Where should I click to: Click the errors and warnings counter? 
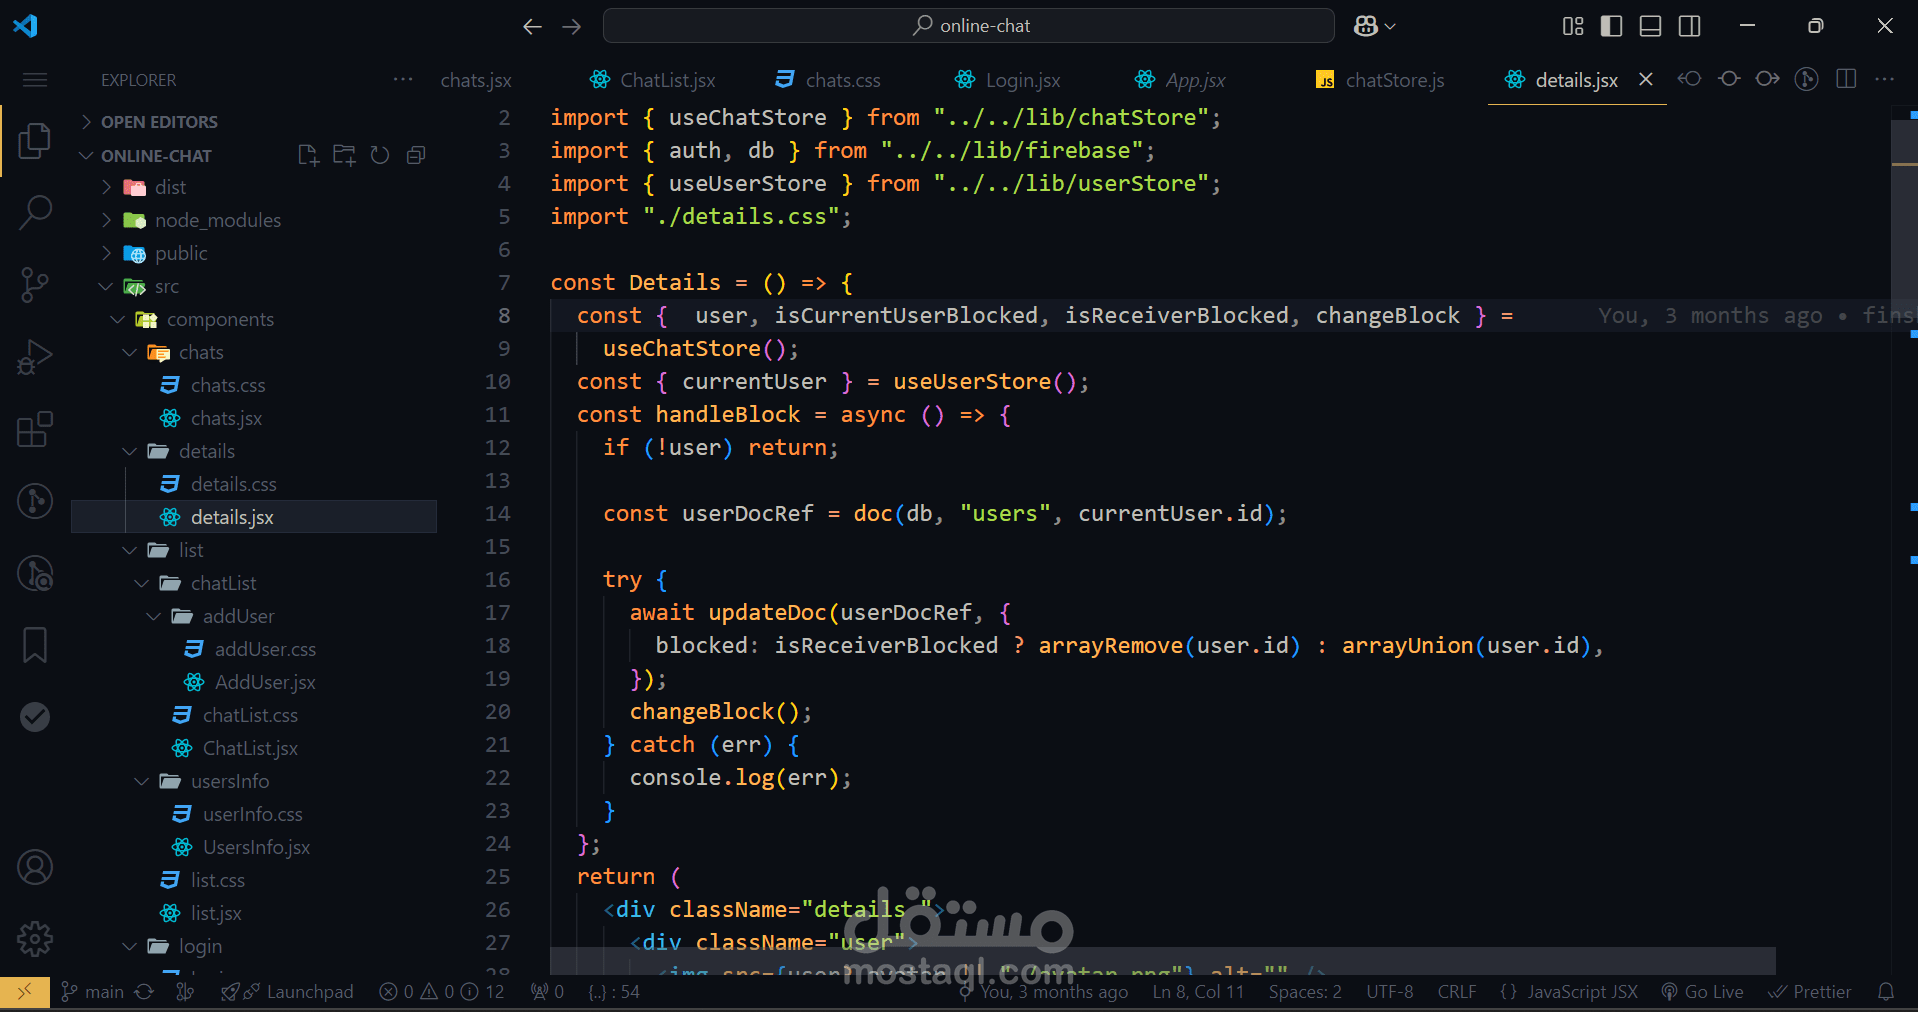coord(441,992)
